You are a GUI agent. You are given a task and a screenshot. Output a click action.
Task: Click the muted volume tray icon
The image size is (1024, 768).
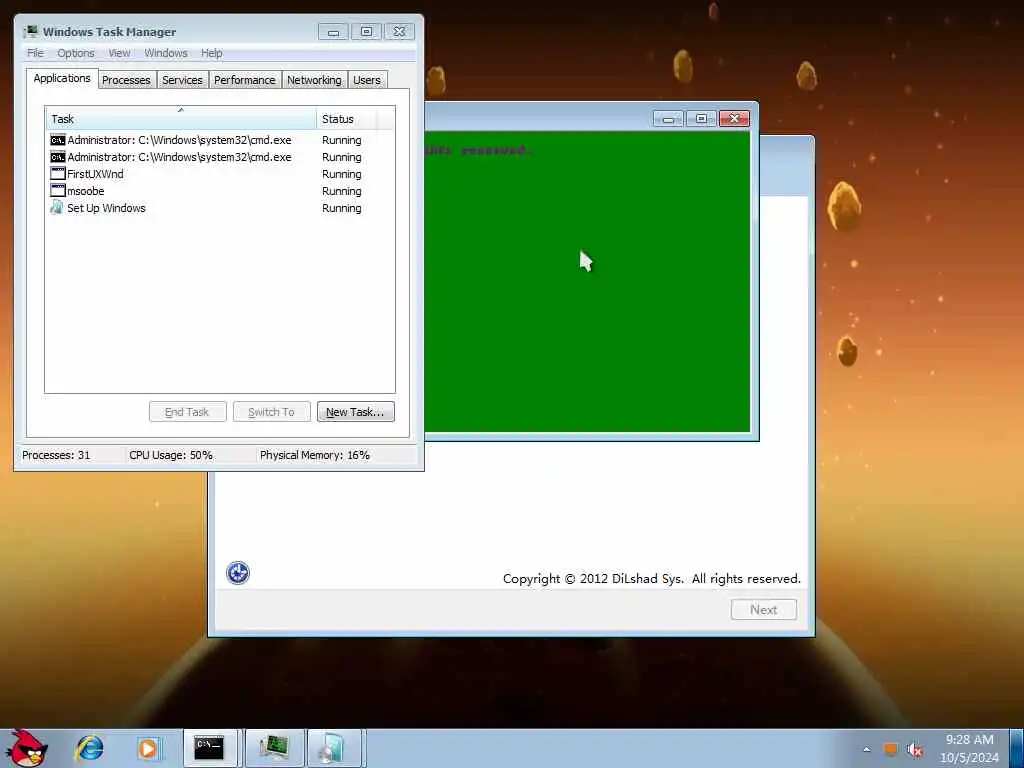[x=915, y=750]
